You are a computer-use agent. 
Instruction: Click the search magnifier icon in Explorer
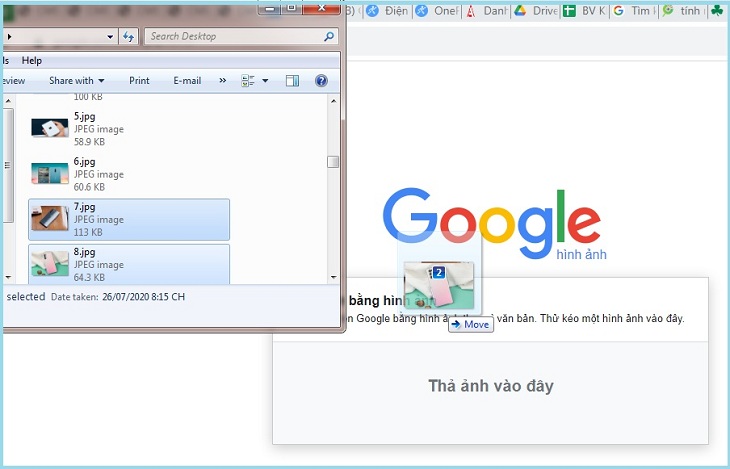click(329, 36)
